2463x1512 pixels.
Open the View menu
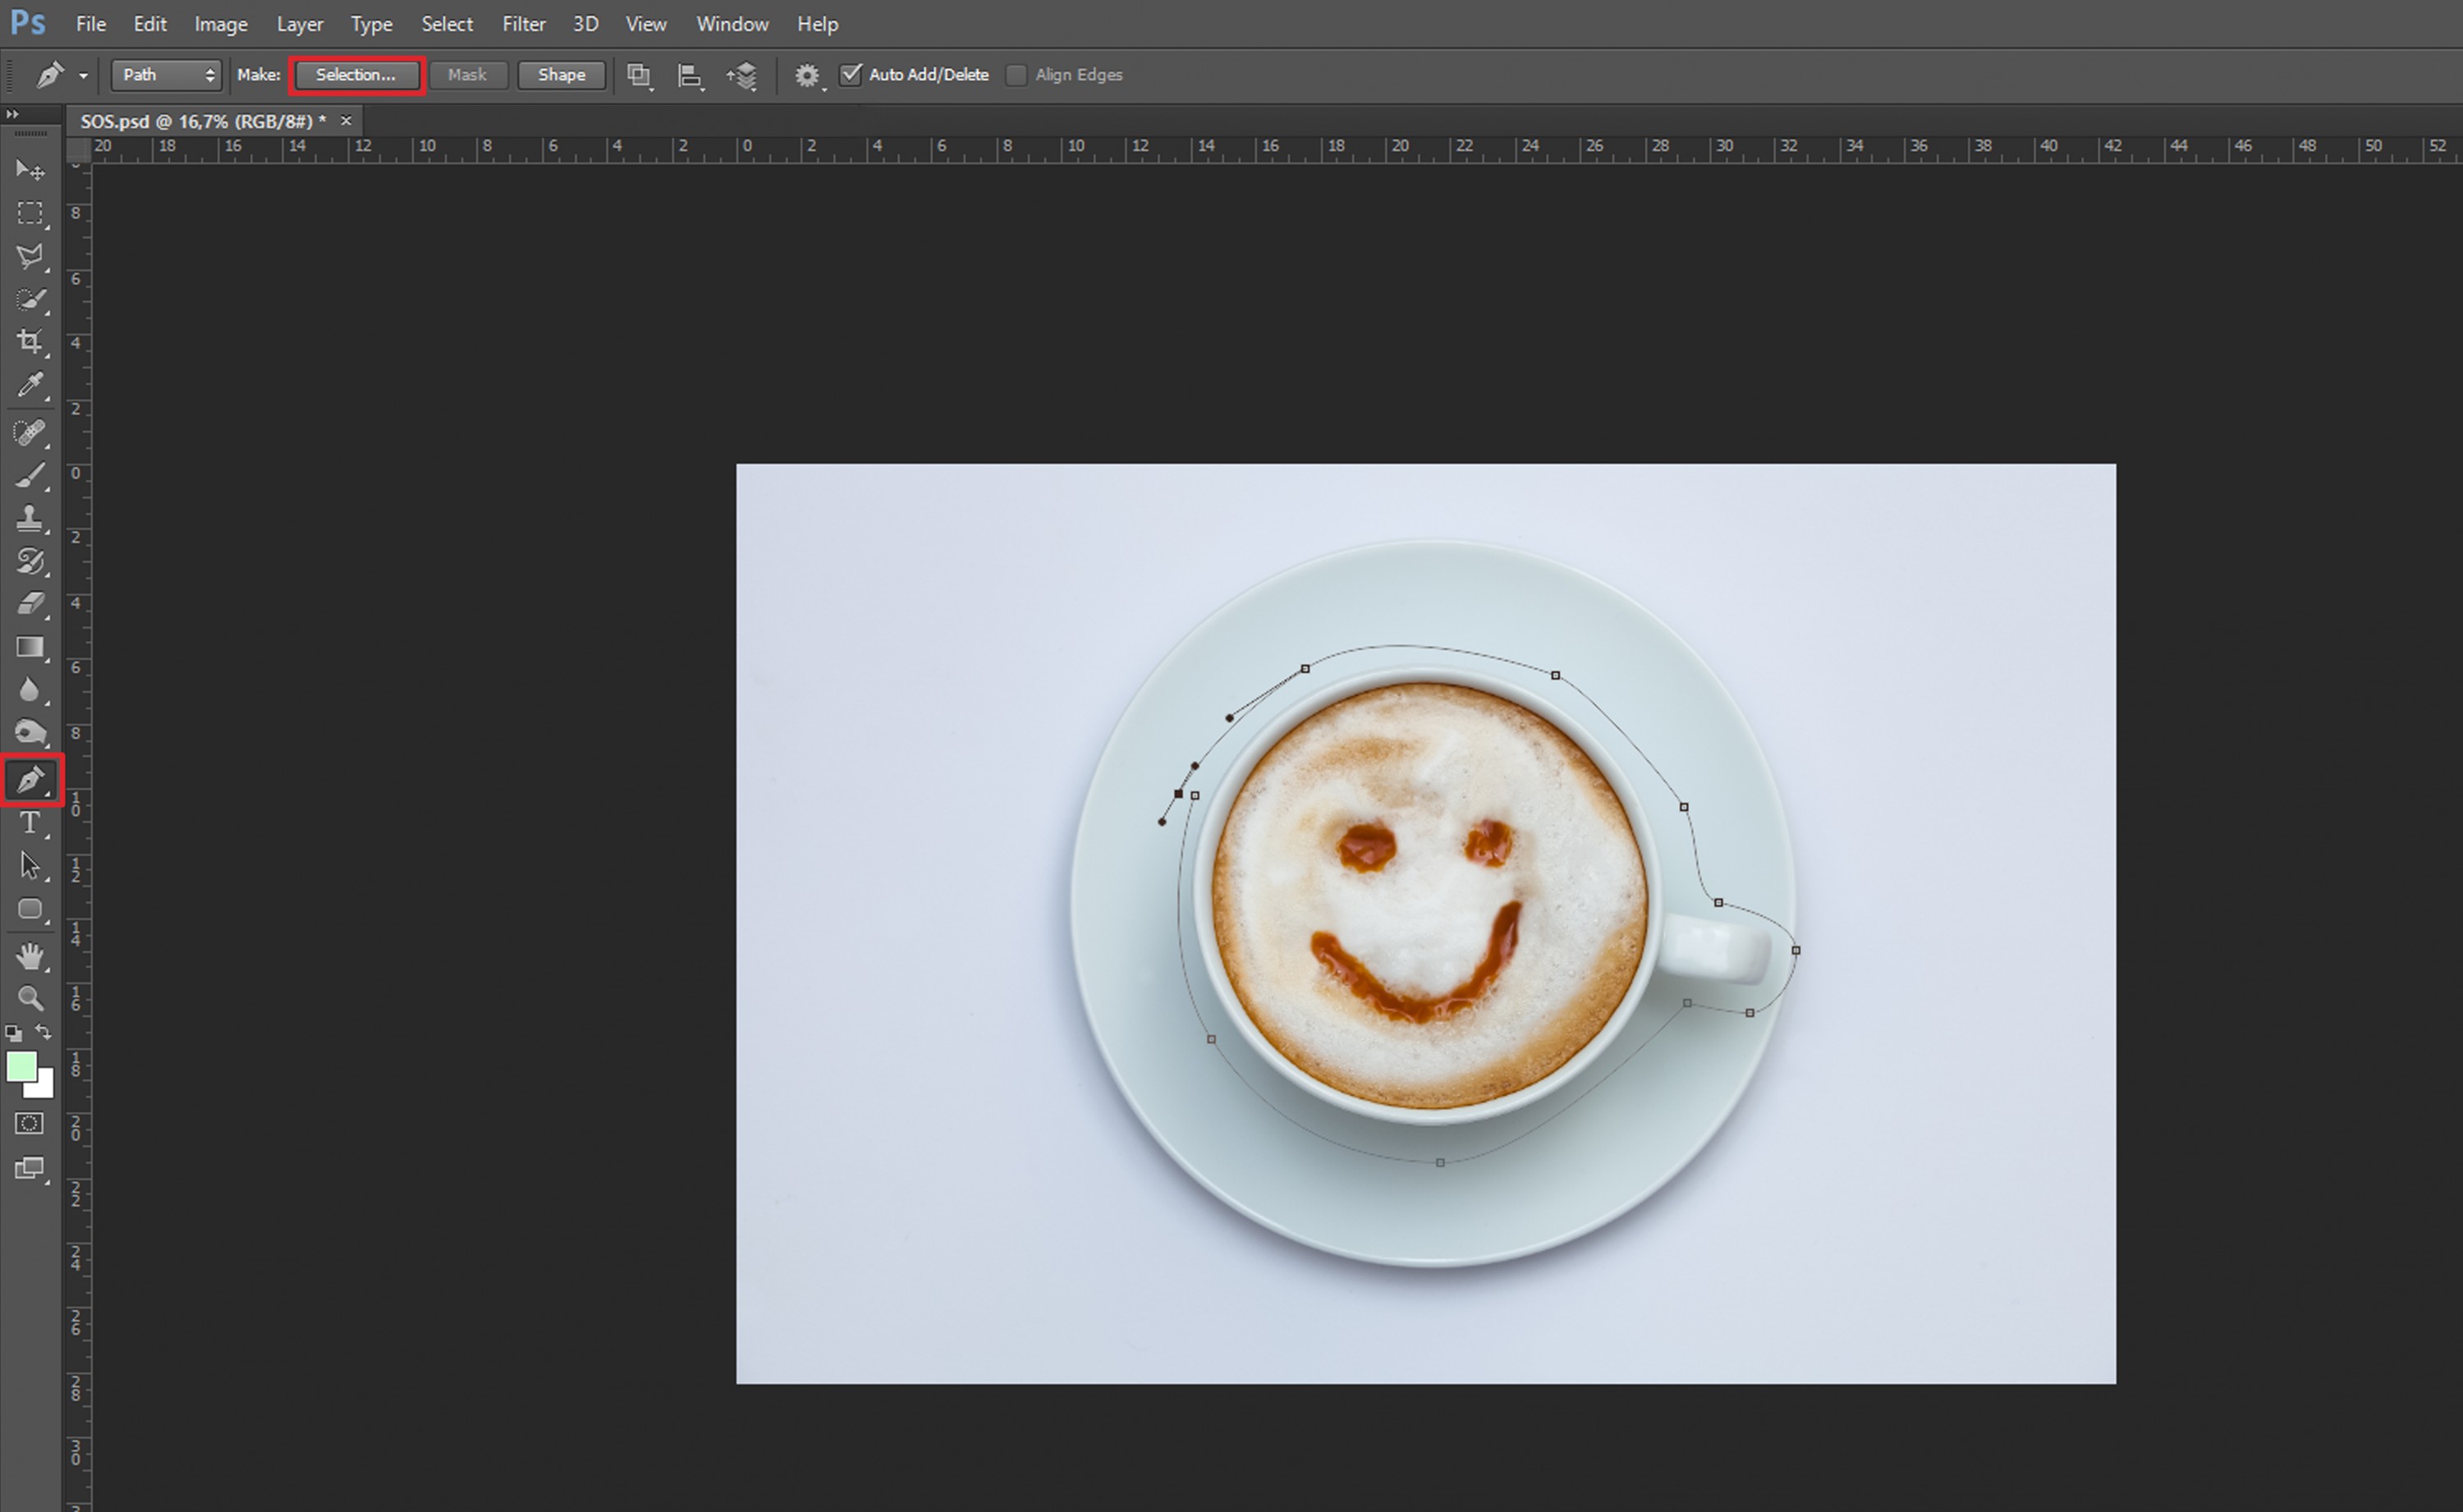[646, 24]
